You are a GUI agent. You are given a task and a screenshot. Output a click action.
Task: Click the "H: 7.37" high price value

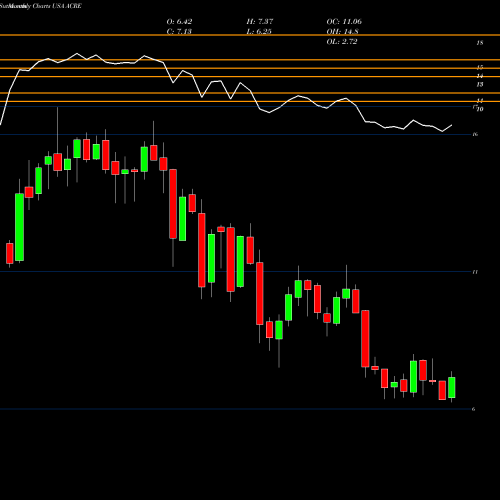[x=260, y=22]
